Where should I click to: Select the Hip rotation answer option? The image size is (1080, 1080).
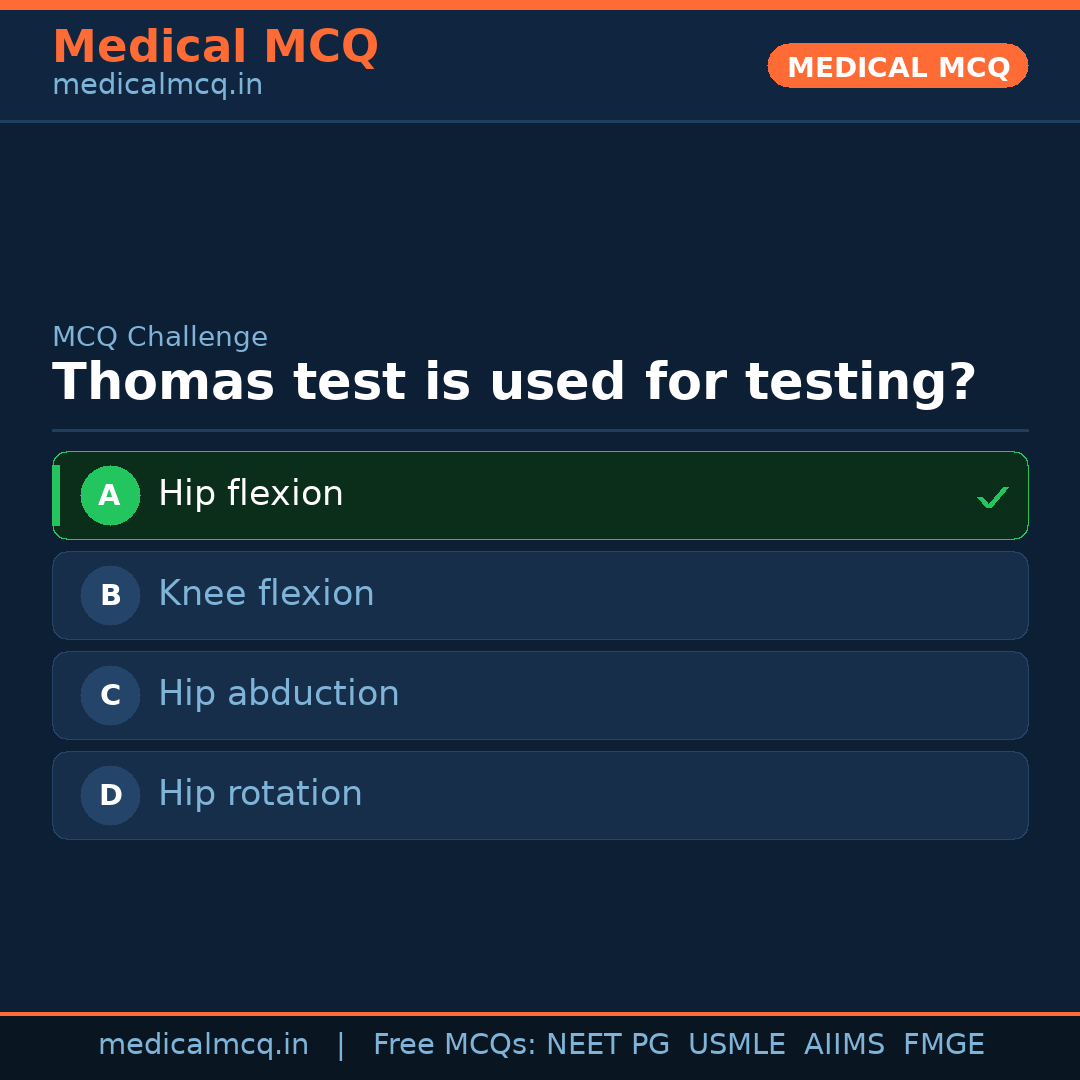(540, 795)
